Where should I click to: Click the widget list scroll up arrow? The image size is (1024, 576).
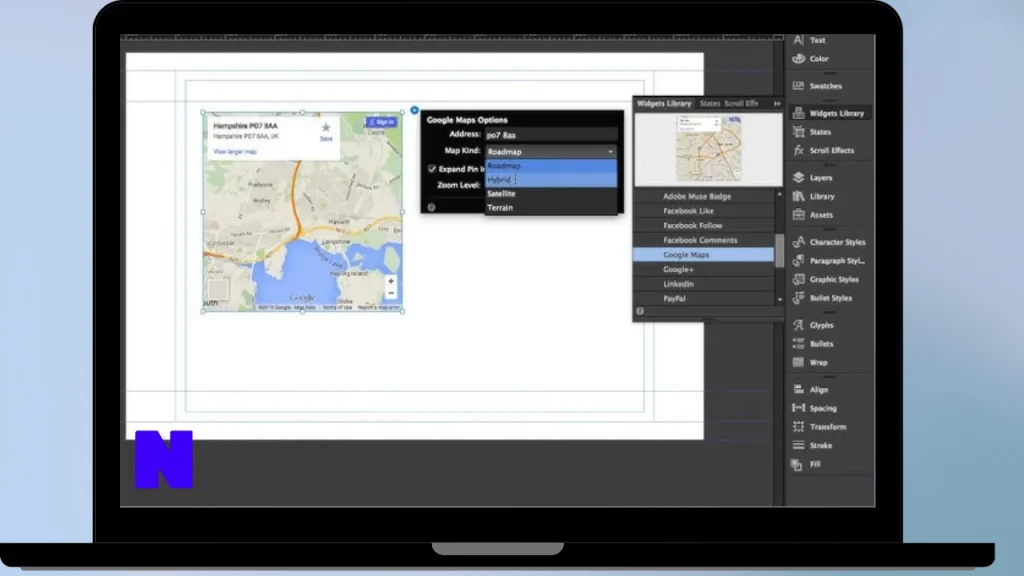pos(779,194)
